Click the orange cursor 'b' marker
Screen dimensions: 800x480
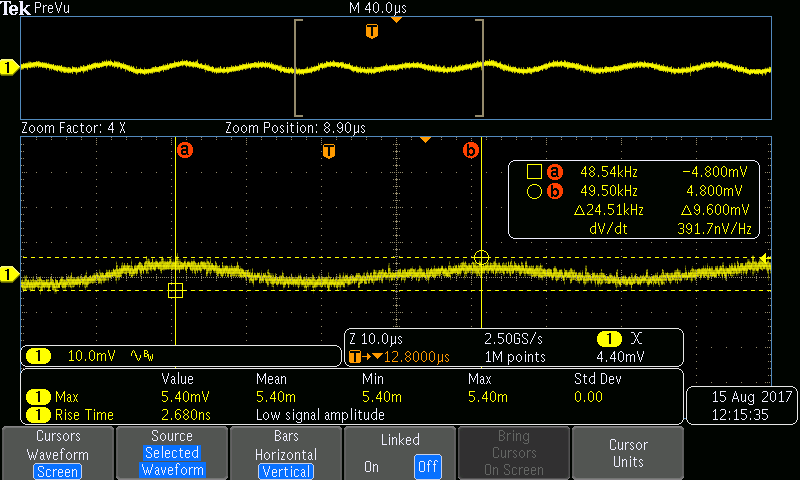[x=470, y=150]
